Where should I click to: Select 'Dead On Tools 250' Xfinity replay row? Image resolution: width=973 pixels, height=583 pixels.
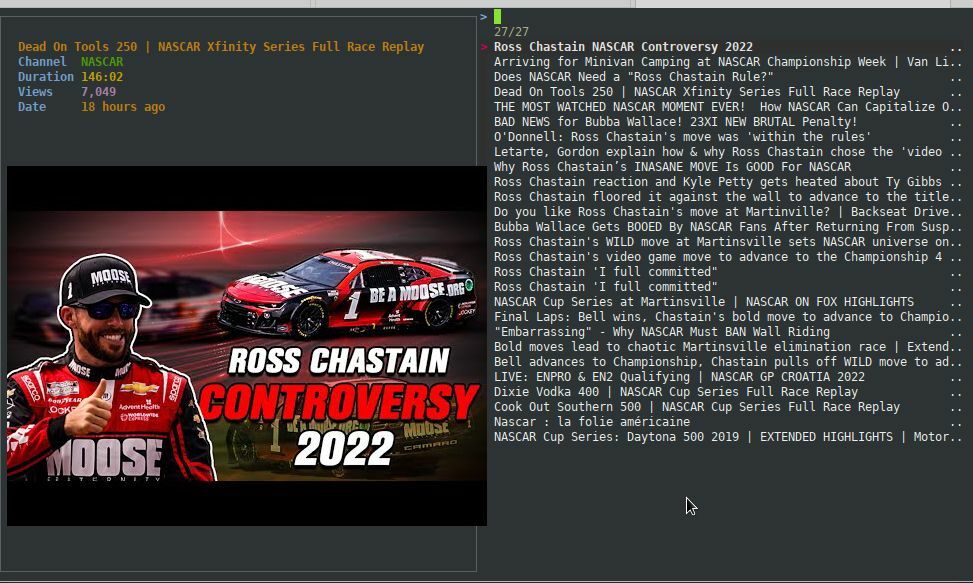[727, 92]
